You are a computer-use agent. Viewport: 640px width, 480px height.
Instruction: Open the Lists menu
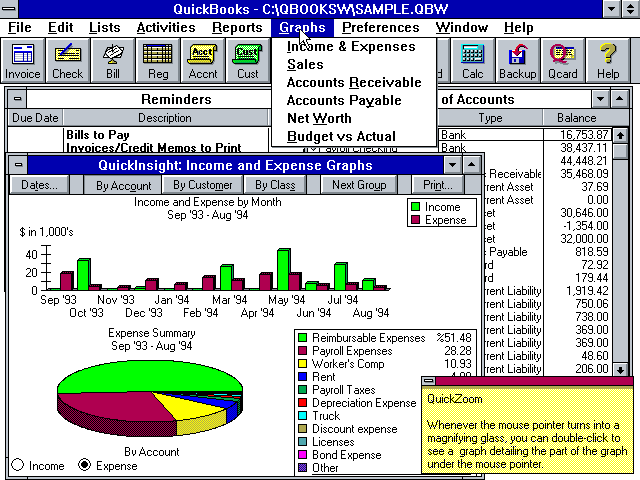coord(104,27)
